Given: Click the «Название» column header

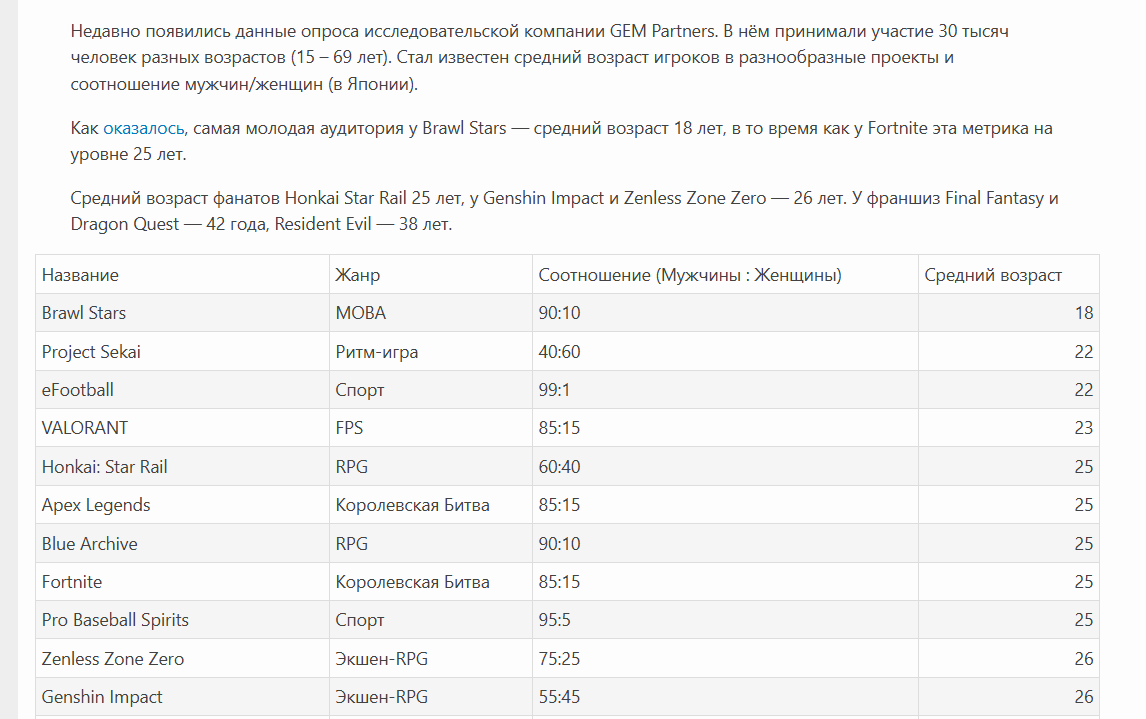Looking at the screenshot, I should 80,275.
